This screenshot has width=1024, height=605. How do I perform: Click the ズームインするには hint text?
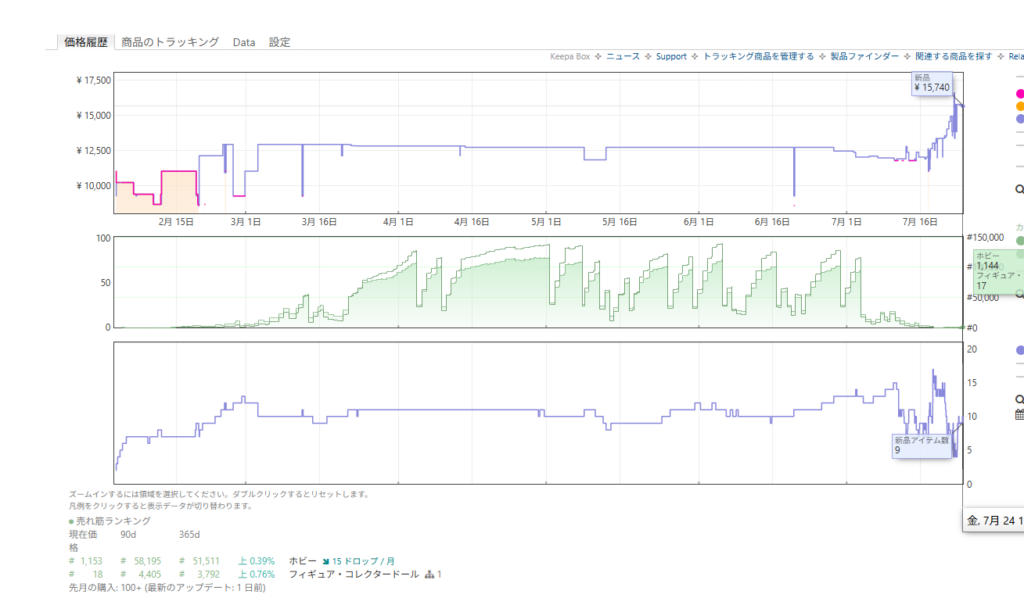coord(219,495)
